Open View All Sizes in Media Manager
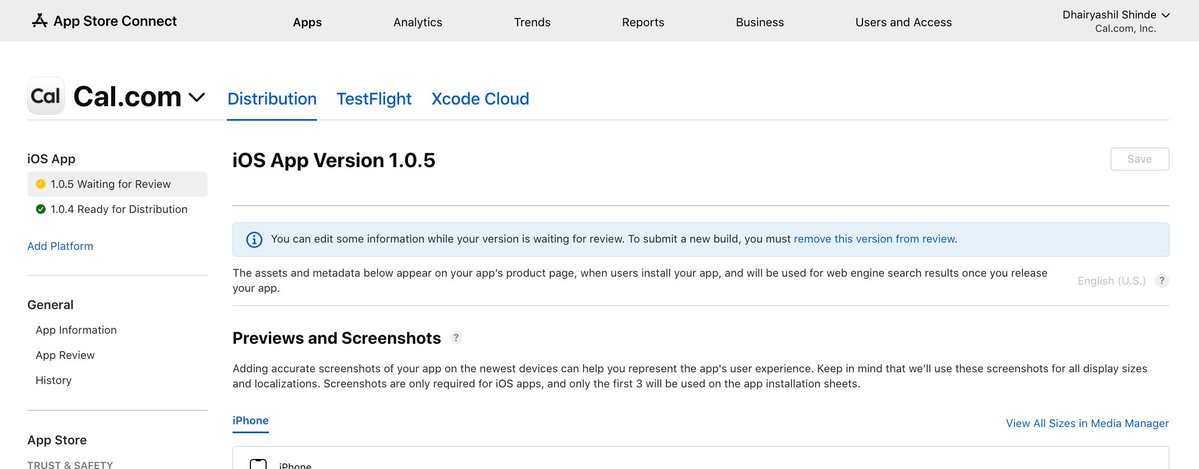The image size is (1199, 469). [x=1087, y=423]
